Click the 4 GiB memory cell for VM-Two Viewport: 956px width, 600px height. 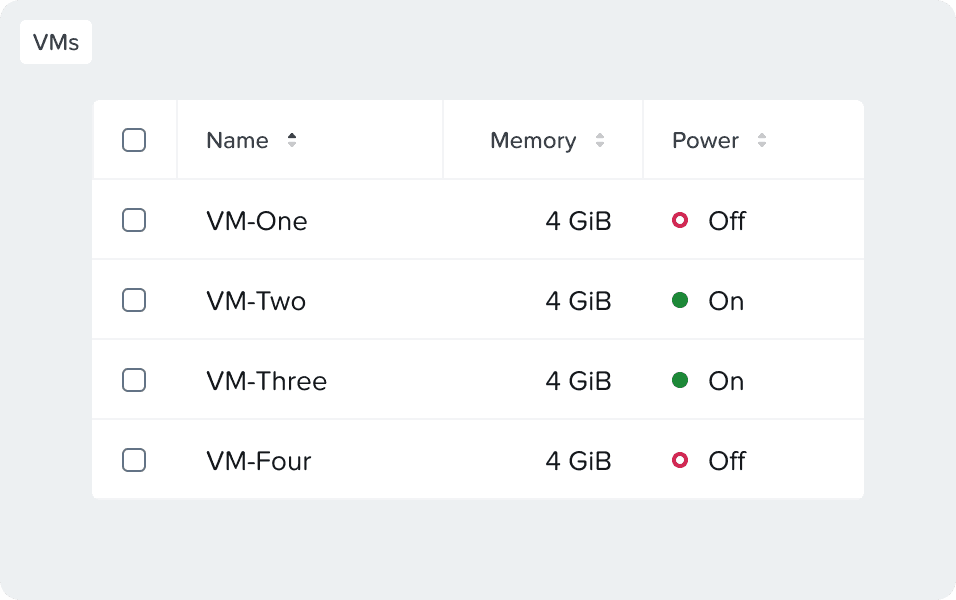[x=578, y=300]
